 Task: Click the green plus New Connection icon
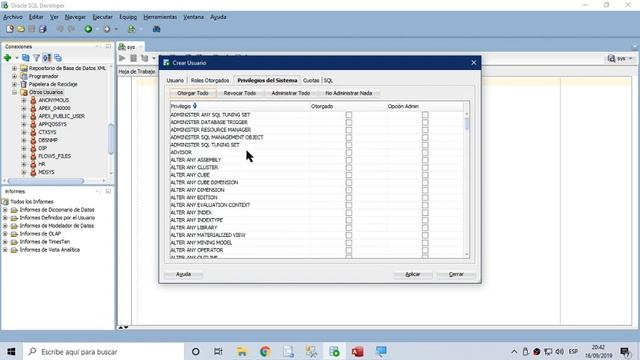tap(7, 58)
